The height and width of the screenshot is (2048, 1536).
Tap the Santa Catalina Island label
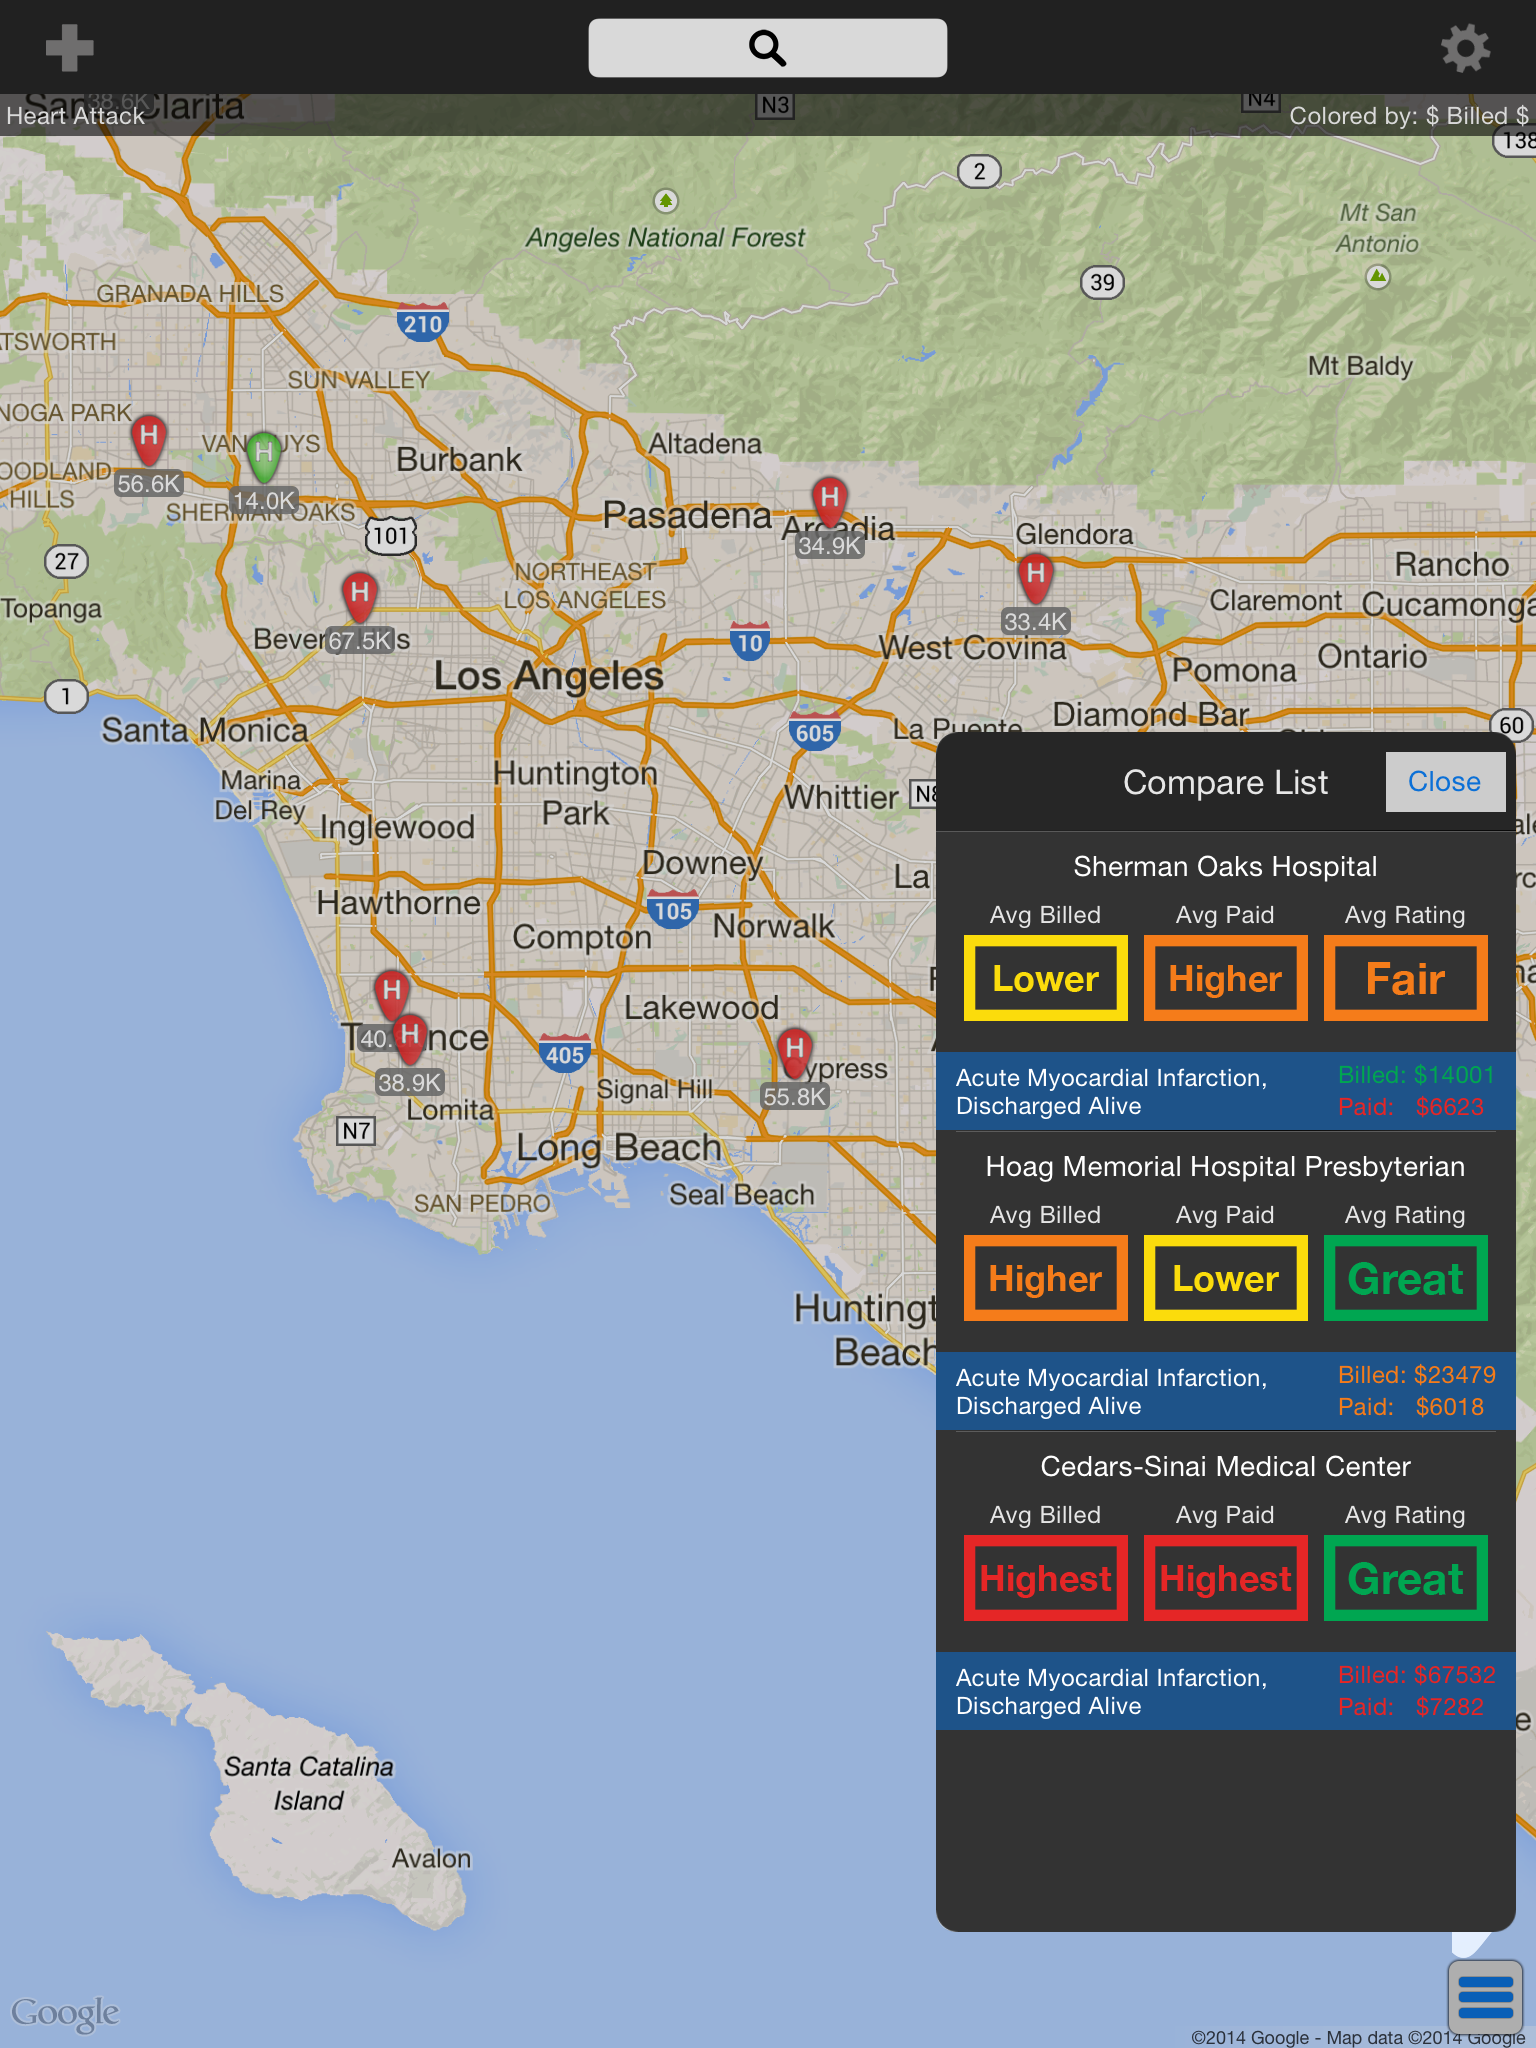308,1784
